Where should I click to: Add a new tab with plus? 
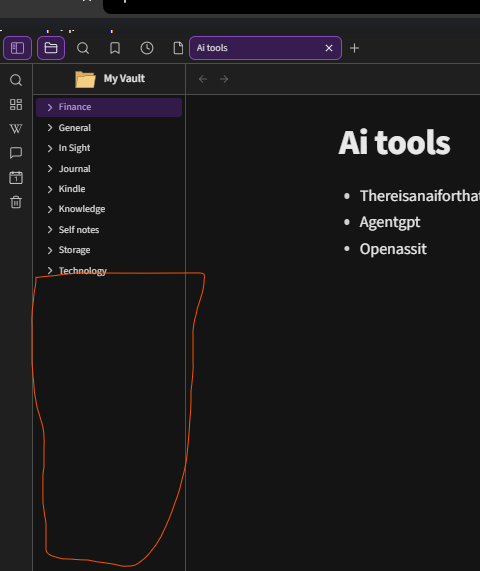(354, 48)
